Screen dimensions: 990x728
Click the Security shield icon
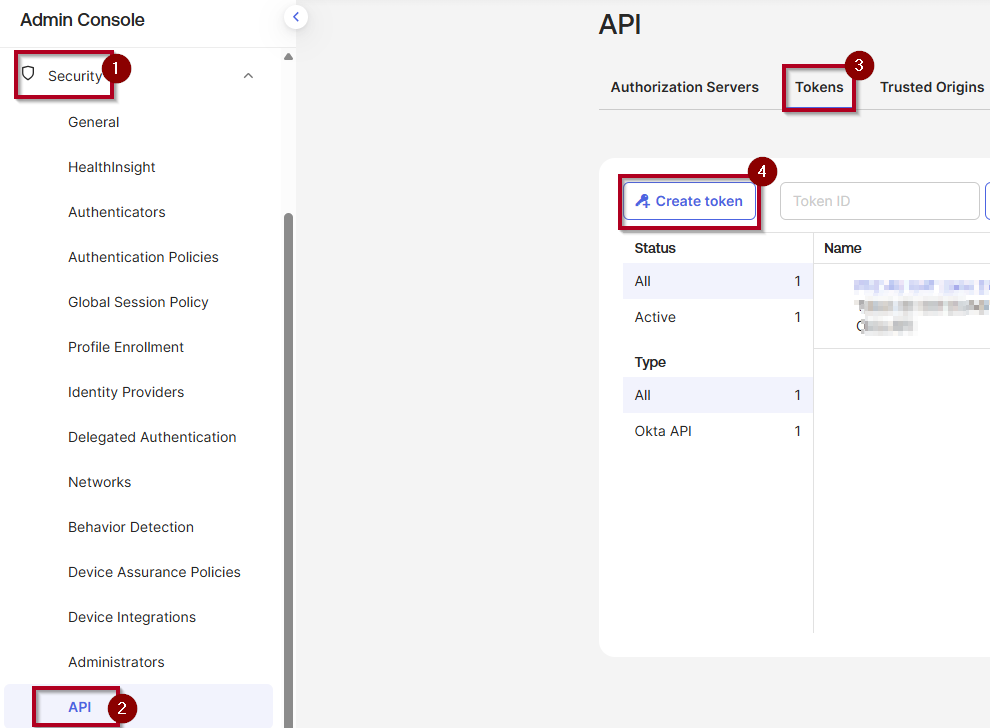pos(28,74)
